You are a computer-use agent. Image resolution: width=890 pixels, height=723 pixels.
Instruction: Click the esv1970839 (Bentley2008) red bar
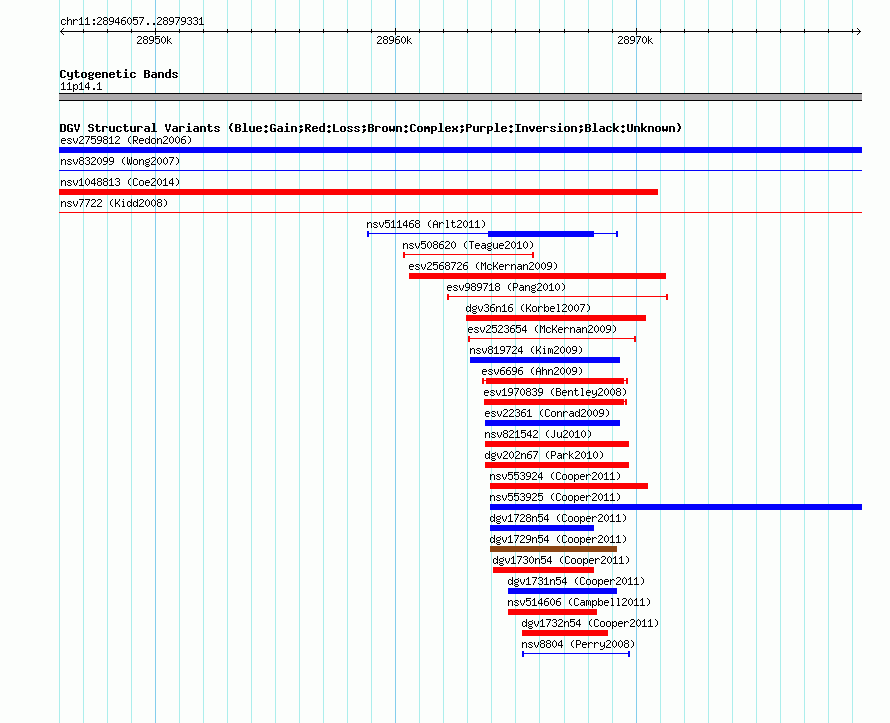pos(555,402)
